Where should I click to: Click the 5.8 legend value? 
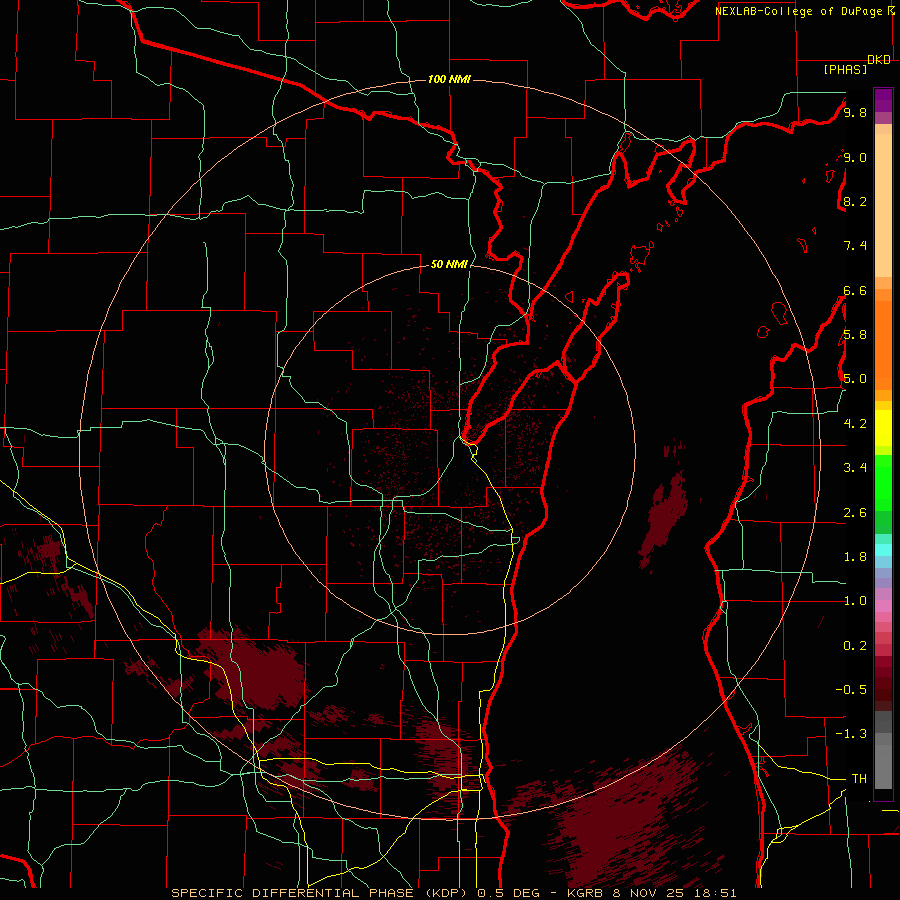[x=855, y=335]
